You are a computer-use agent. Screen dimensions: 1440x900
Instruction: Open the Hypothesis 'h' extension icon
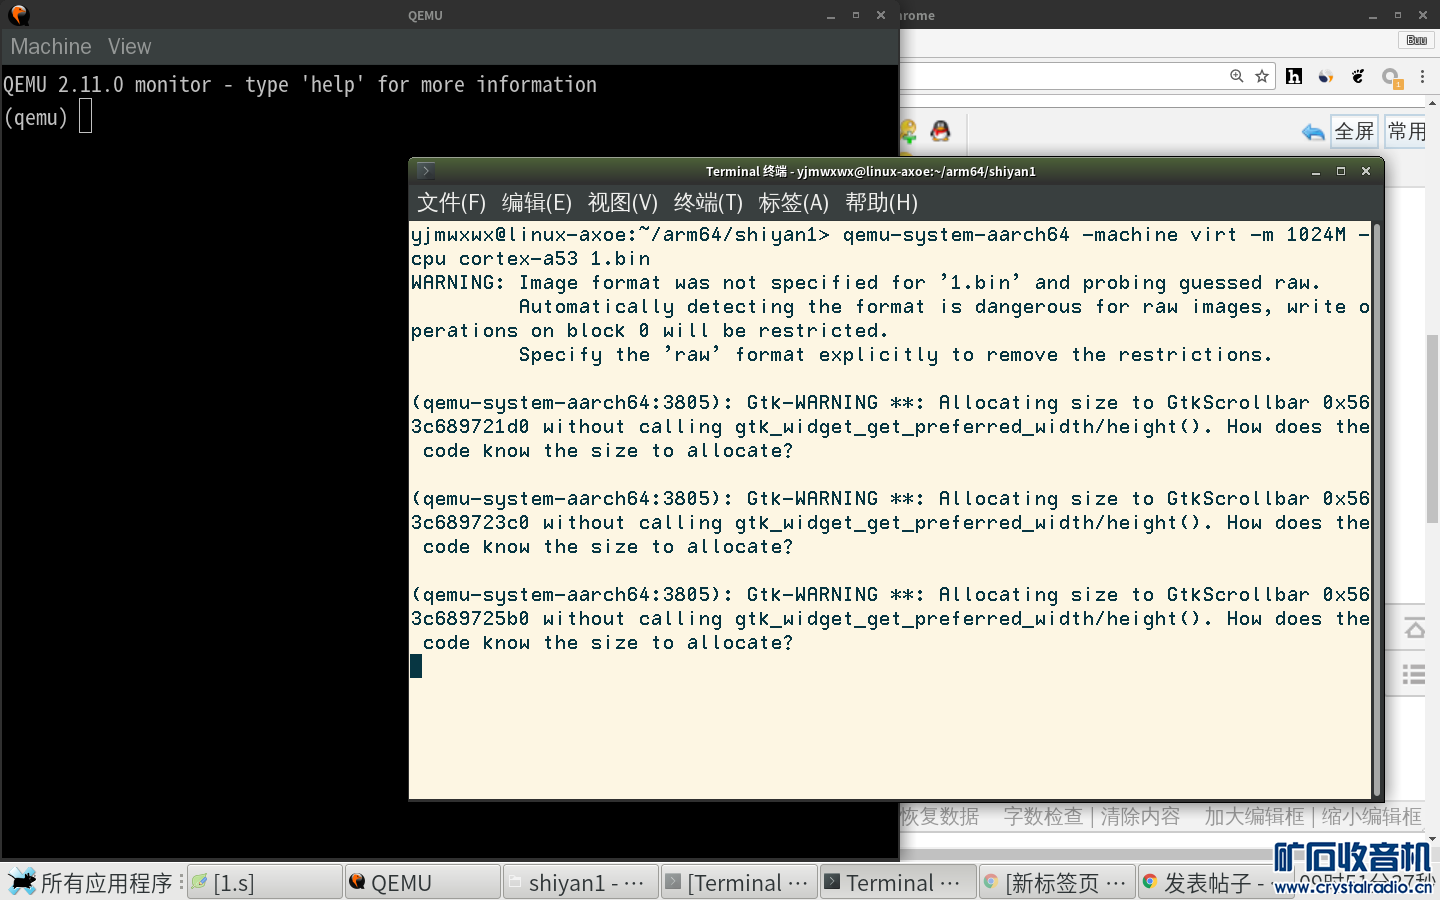[1294, 76]
